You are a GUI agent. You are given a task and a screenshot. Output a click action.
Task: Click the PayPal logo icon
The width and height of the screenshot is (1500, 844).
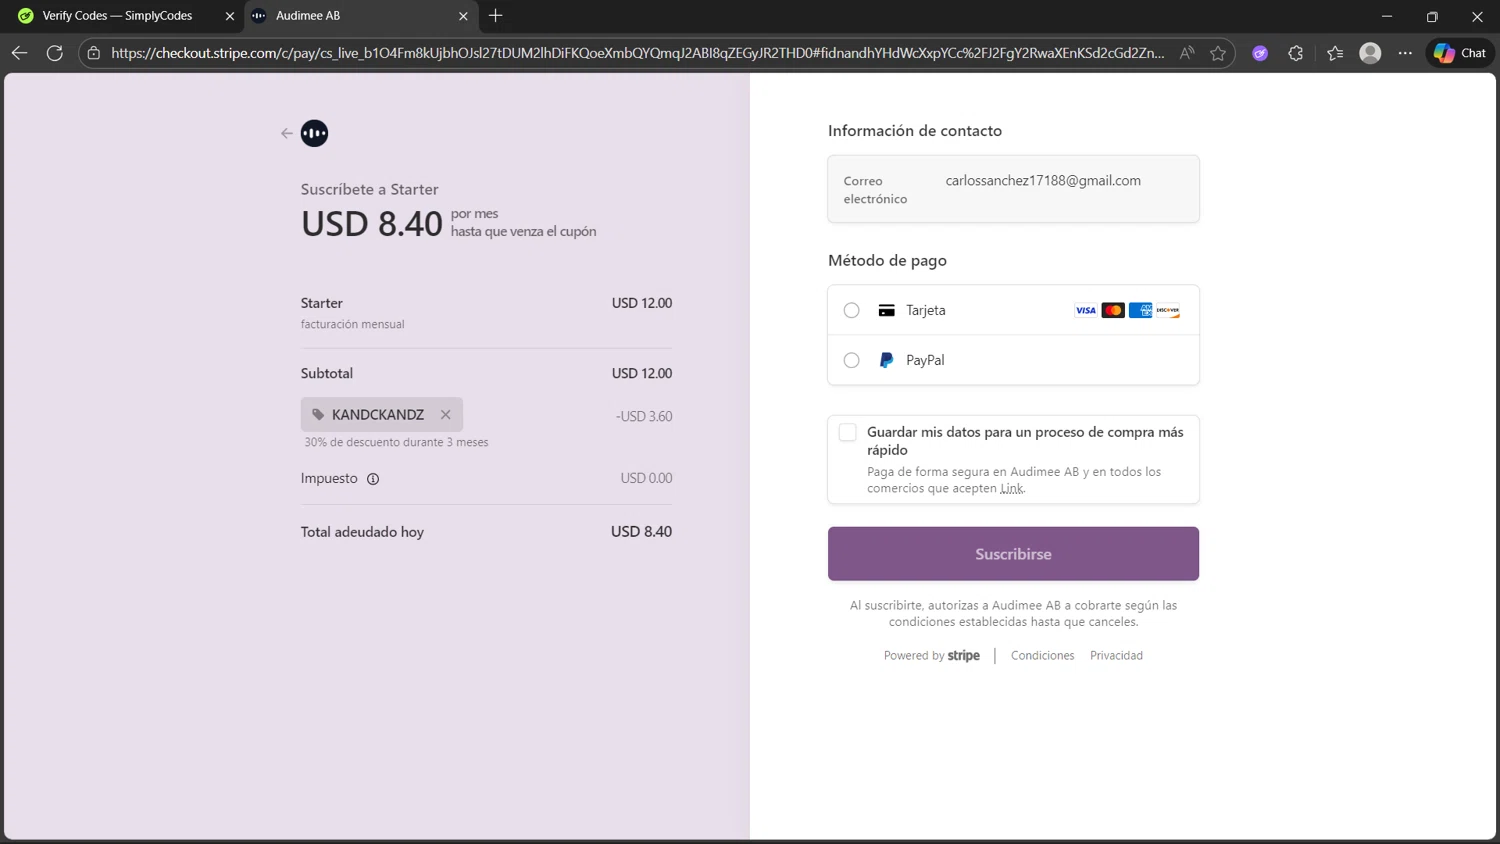886,360
